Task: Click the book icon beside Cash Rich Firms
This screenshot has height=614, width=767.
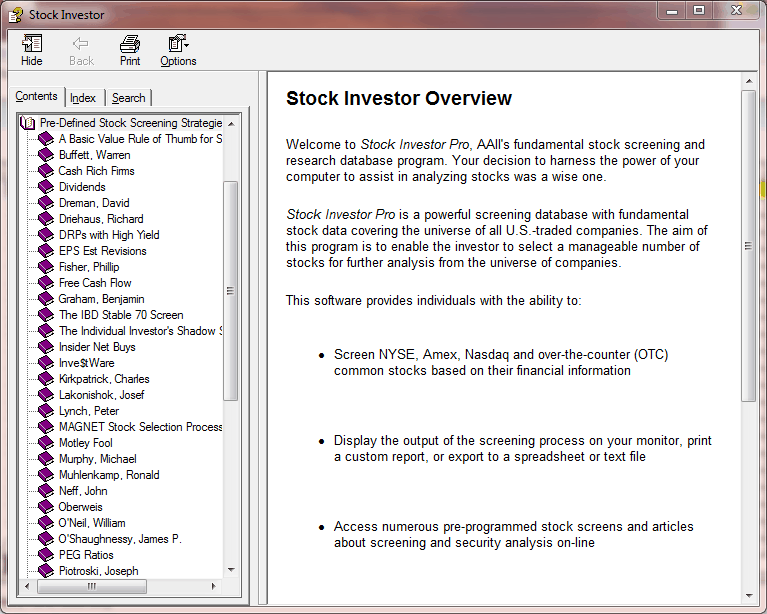Action: tap(45, 171)
